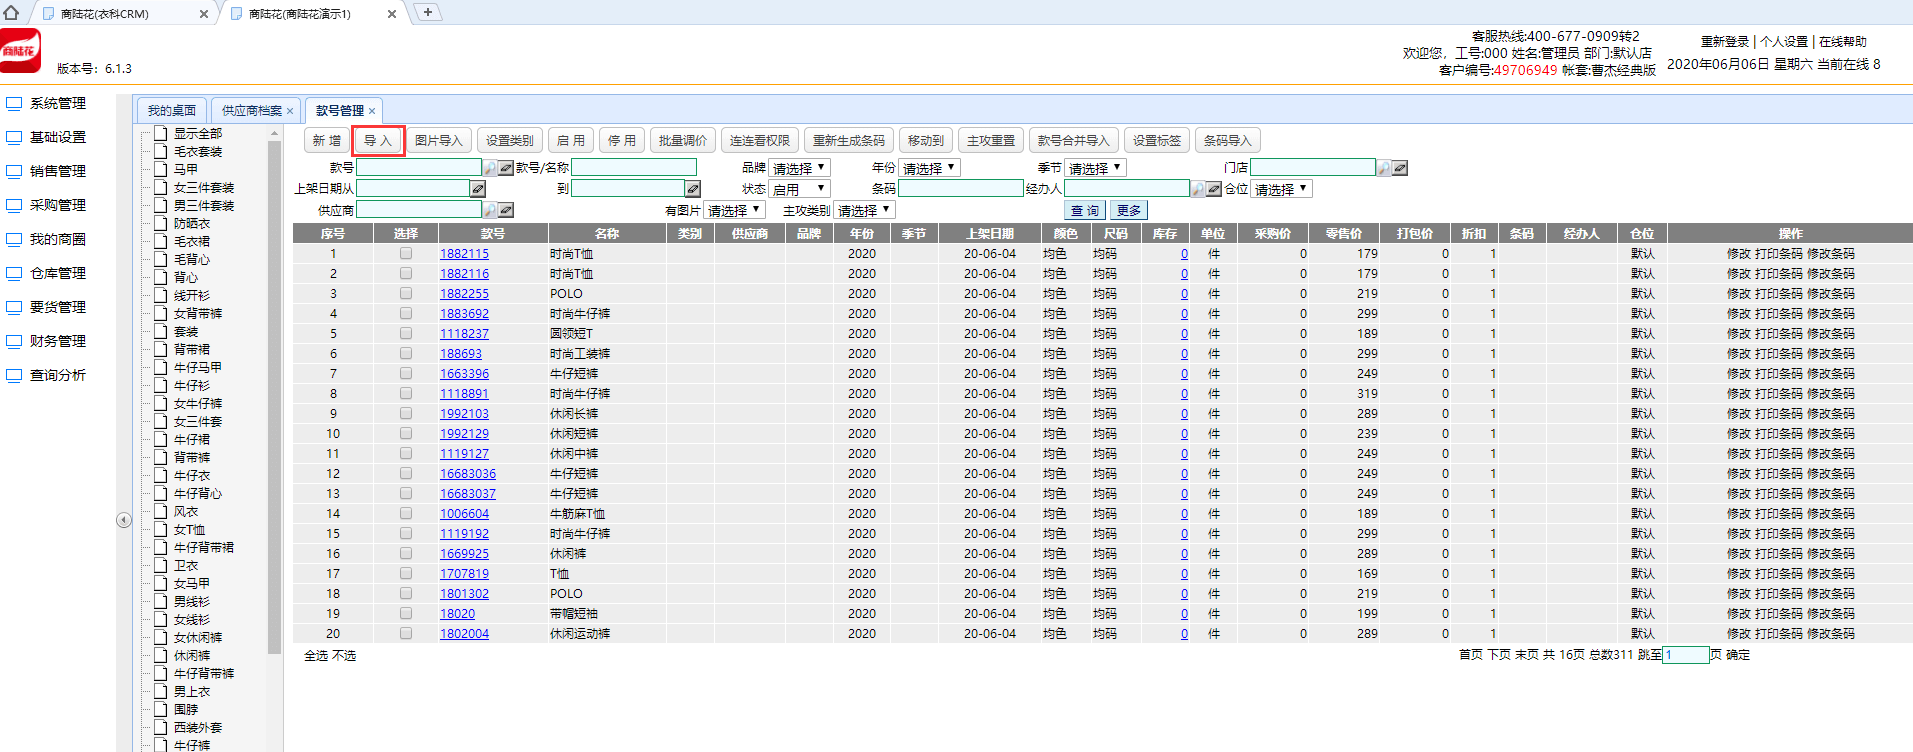Click the 条码 input field
1913x752 pixels.
(x=960, y=189)
